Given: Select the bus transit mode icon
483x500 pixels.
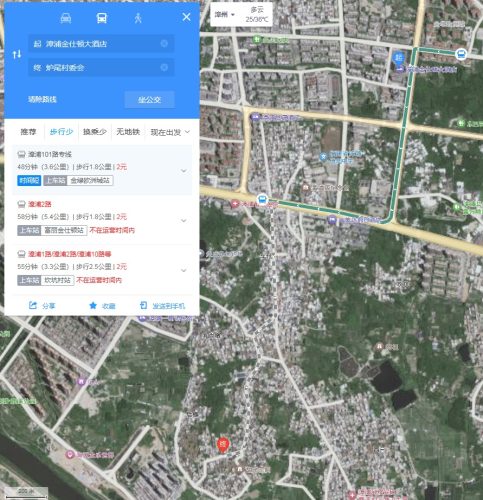Looking at the screenshot, I should pyautogui.click(x=102, y=18).
